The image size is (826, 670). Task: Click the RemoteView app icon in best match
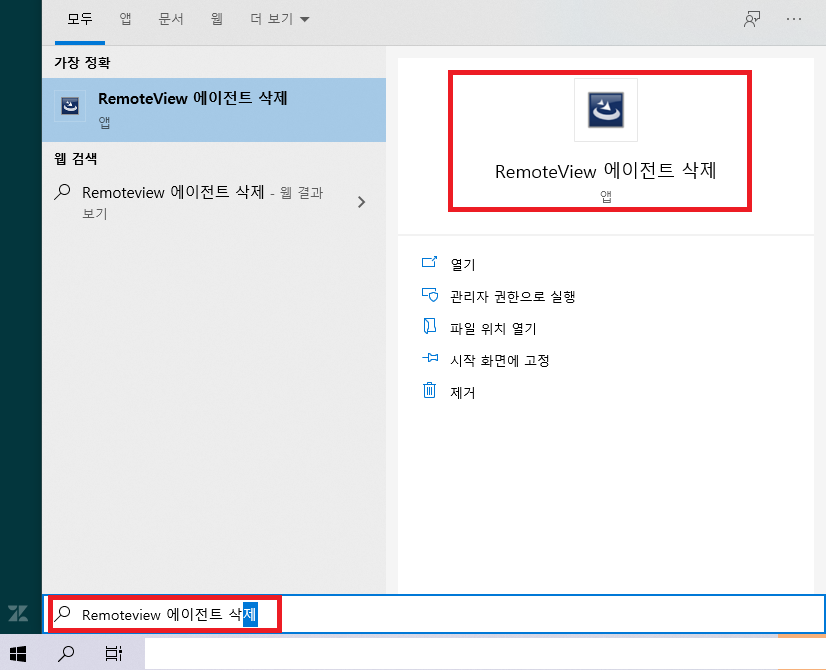70,106
